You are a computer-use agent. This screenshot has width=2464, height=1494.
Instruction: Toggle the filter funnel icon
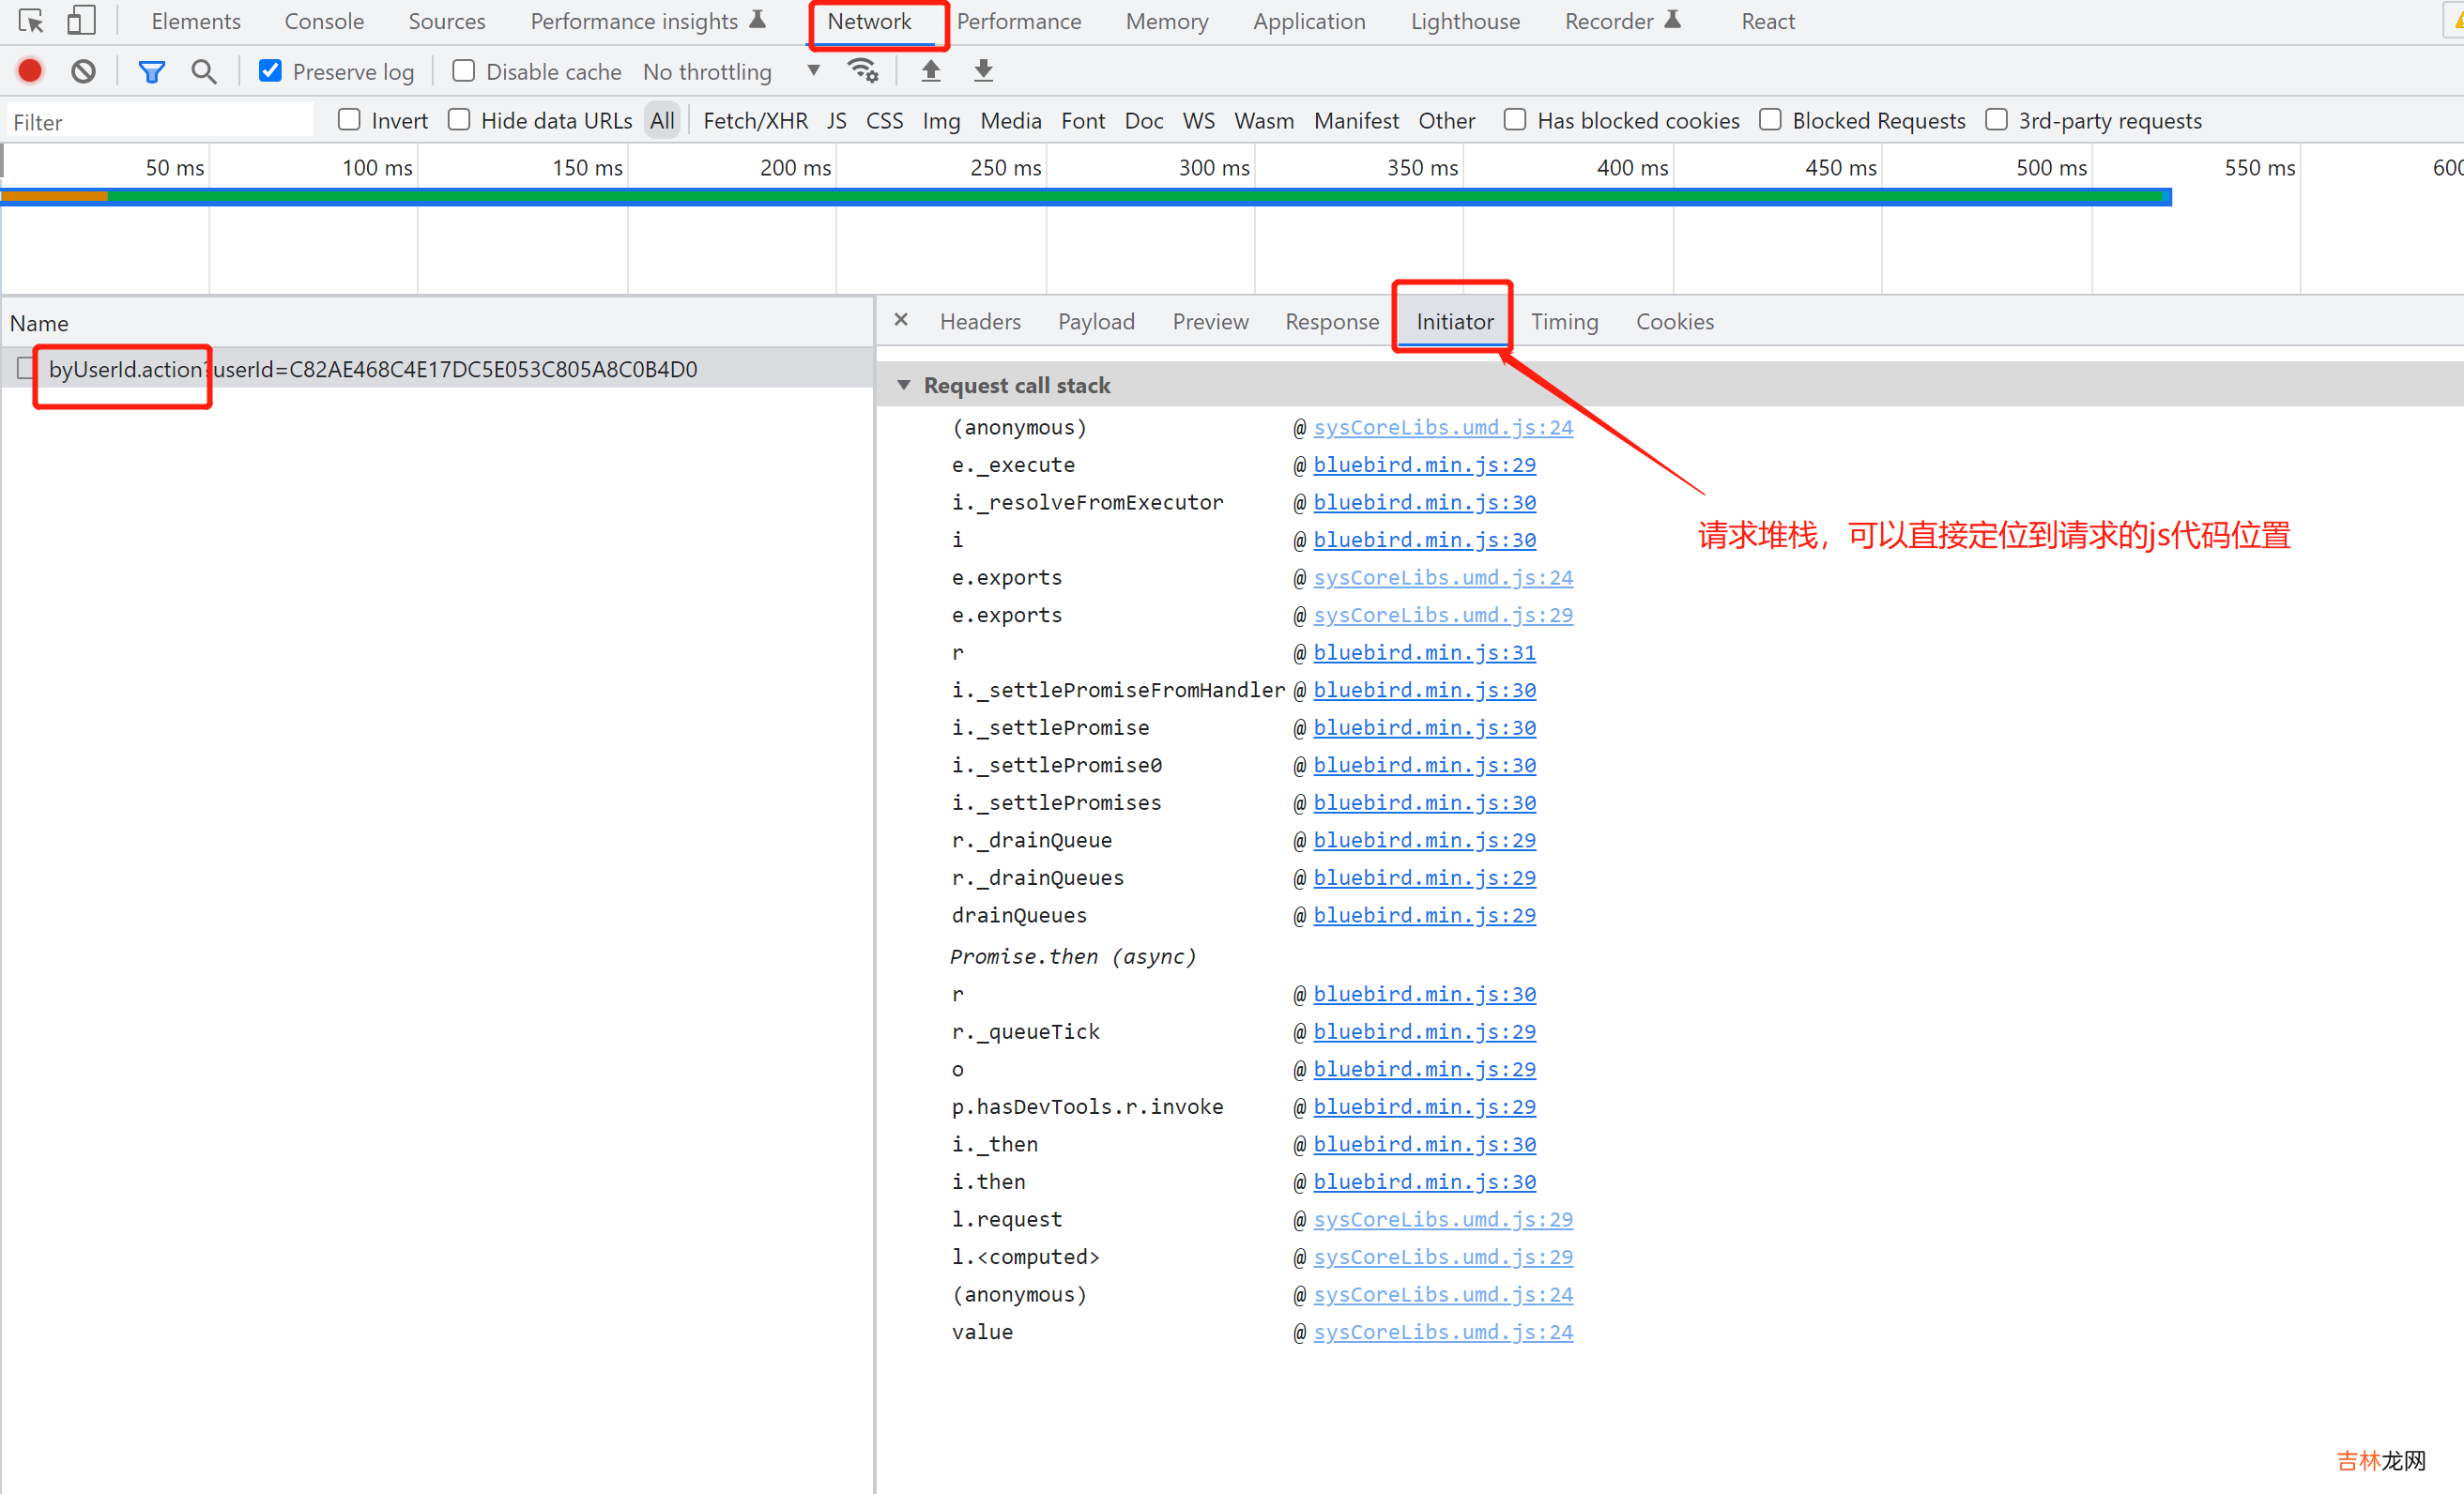[x=151, y=71]
